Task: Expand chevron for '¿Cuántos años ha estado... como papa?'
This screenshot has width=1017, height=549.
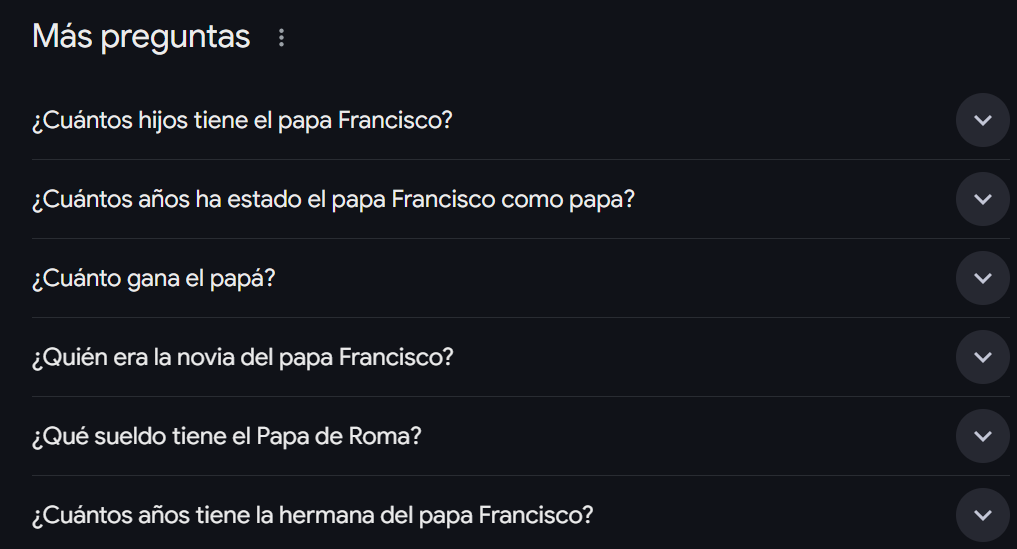Action: [982, 199]
